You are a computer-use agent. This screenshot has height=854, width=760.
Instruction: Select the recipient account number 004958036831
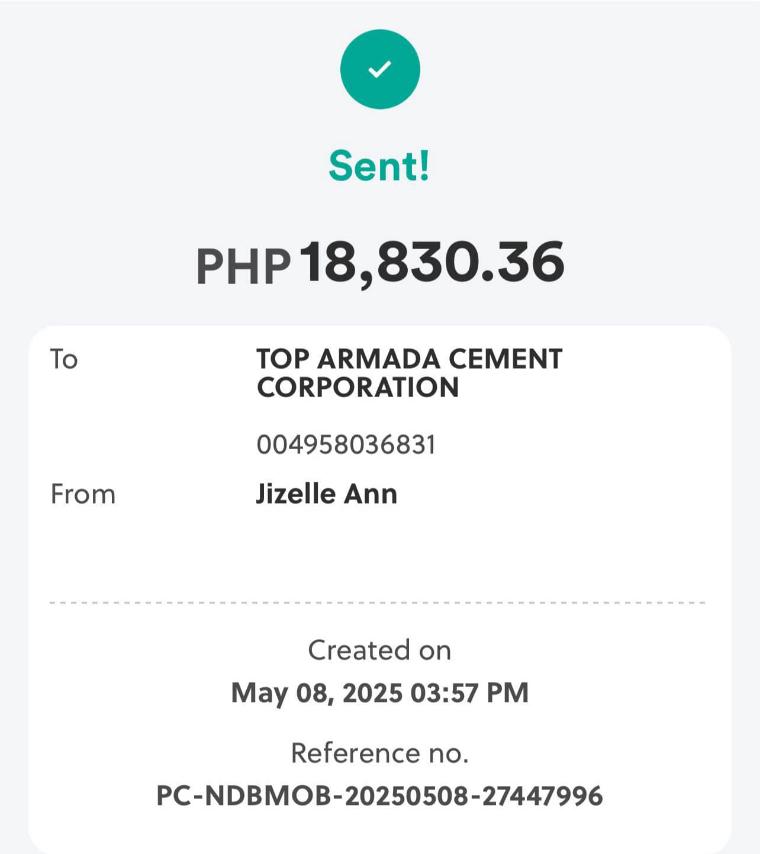[346, 445]
